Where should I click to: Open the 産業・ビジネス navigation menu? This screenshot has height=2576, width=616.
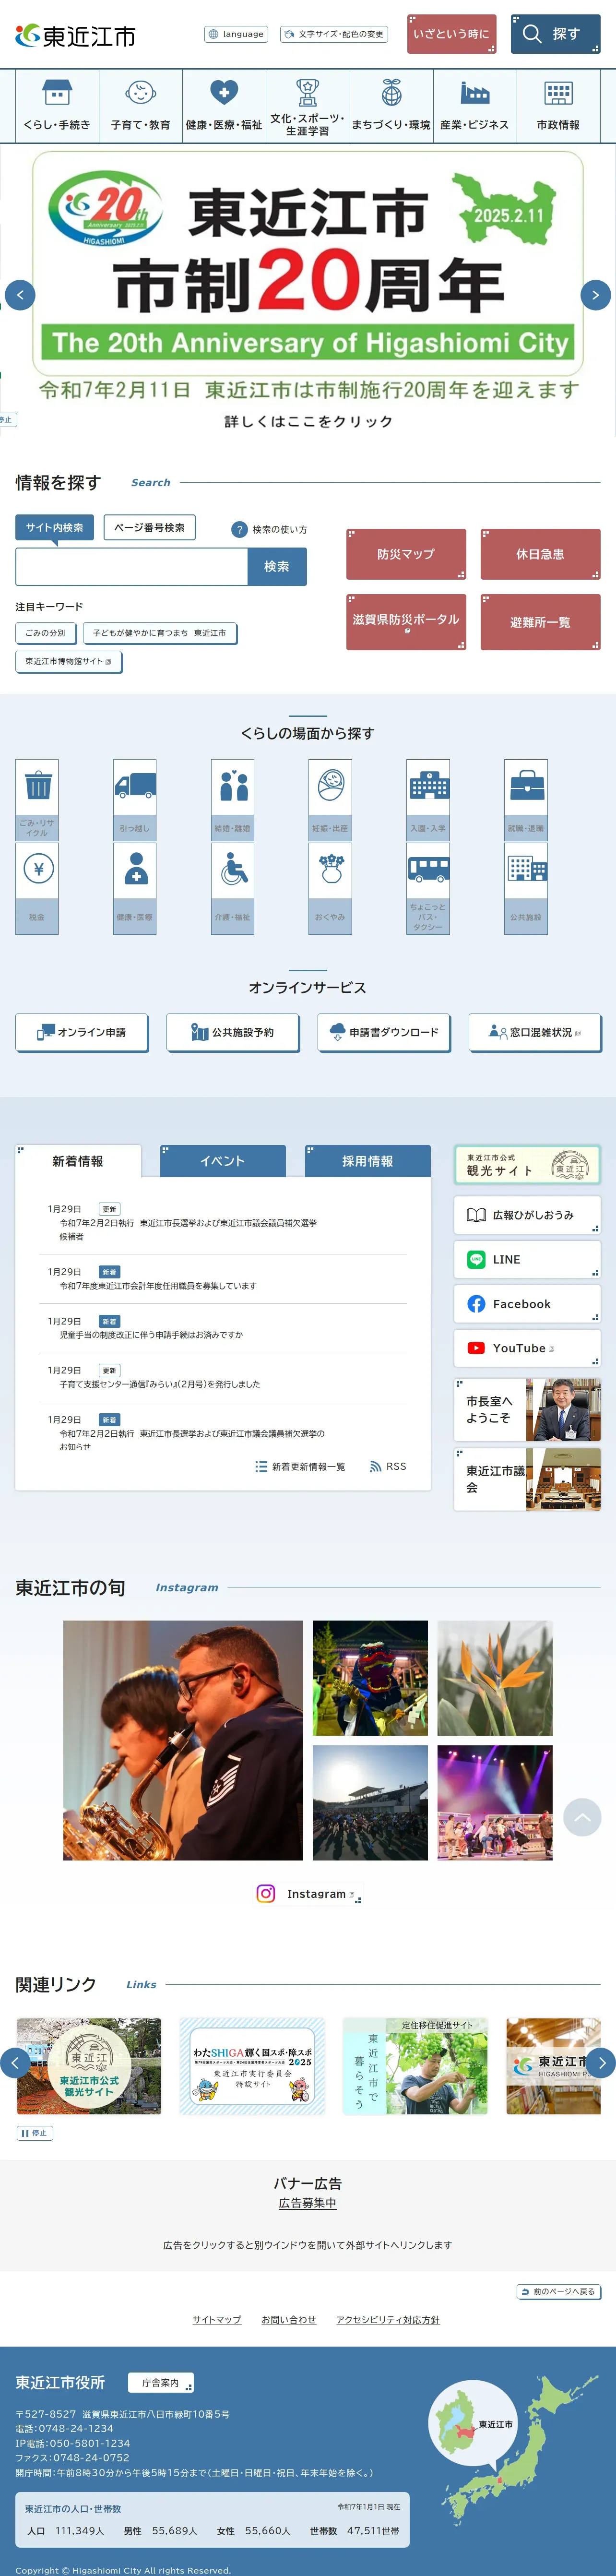(x=475, y=106)
